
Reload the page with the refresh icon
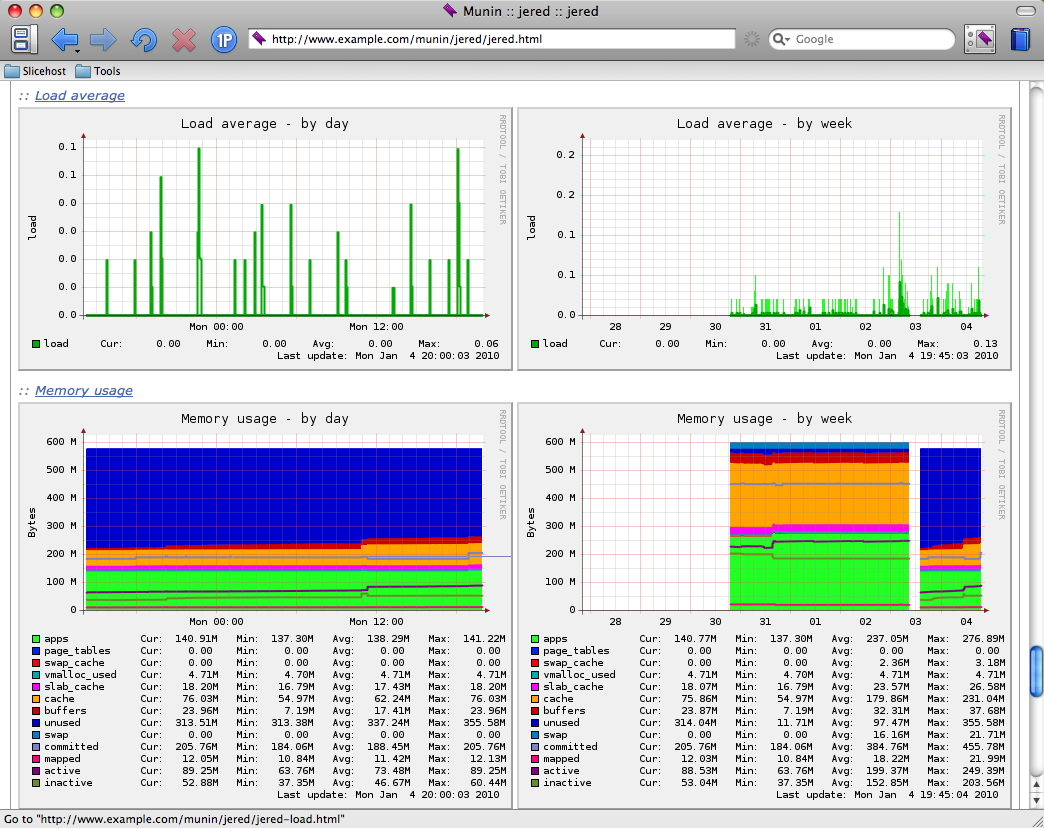click(x=144, y=40)
